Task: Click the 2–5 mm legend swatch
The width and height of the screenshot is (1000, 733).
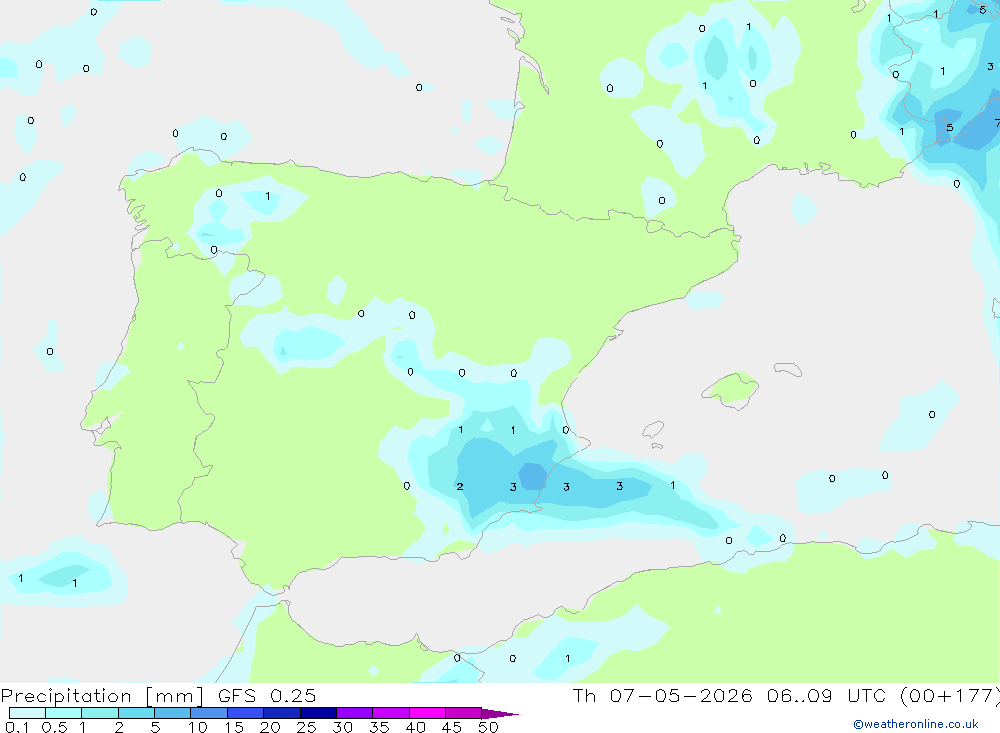Action: pos(136,713)
